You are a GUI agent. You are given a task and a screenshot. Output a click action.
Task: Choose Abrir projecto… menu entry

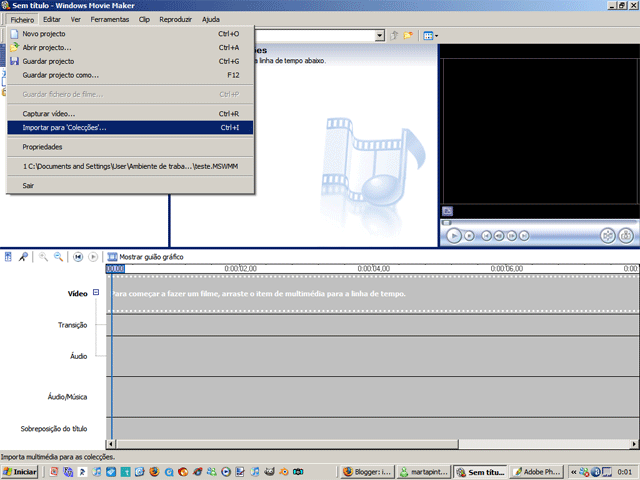(x=130, y=48)
